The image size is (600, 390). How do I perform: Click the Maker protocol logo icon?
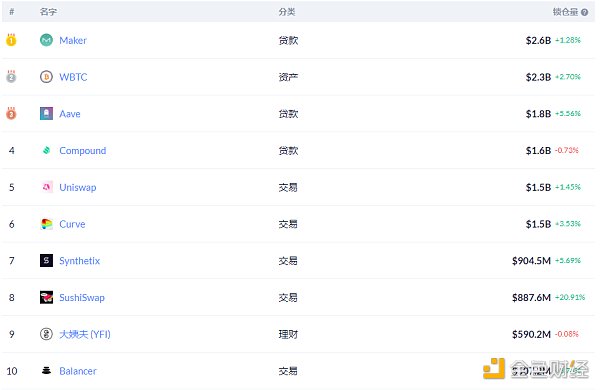point(46,40)
